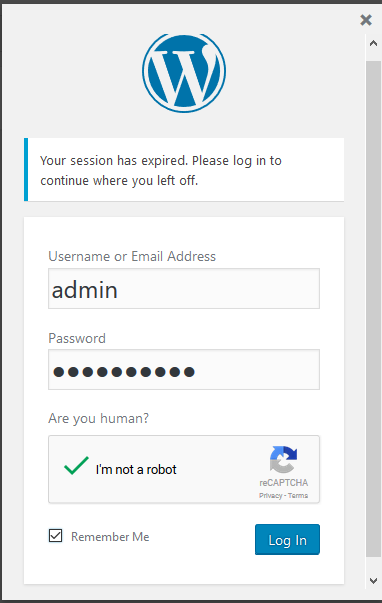Click the I'm not a robot text
Screen dimensions: 382x603
[136, 470]
